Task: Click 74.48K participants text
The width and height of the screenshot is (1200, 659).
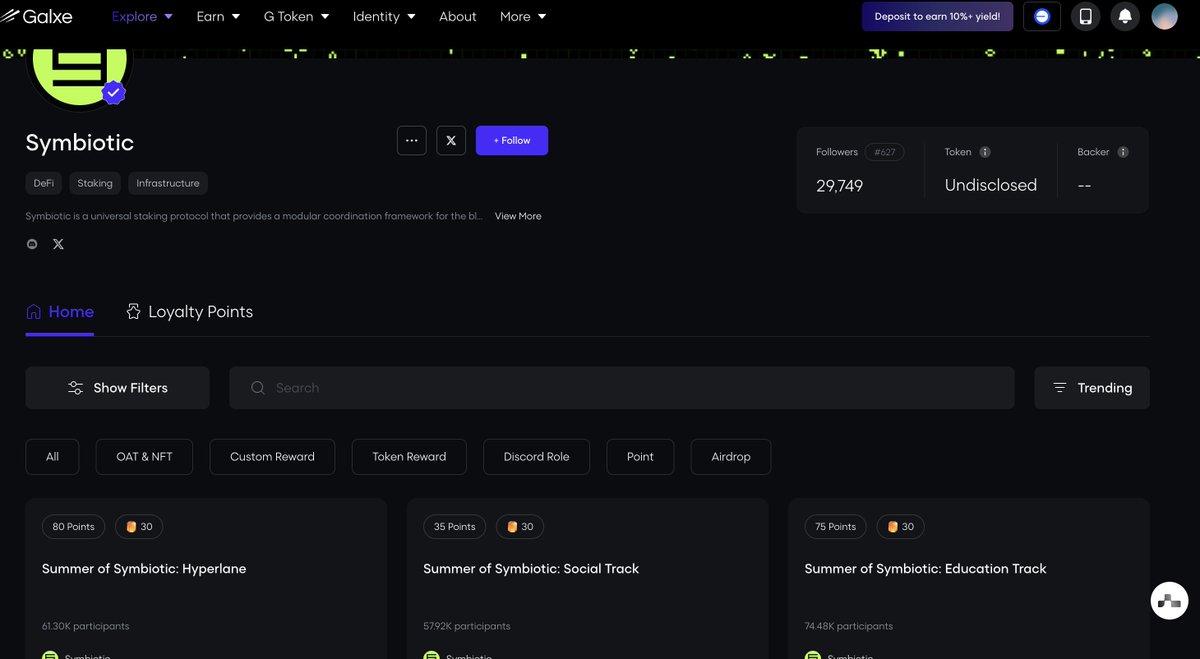Action: (x=849, y=626)
